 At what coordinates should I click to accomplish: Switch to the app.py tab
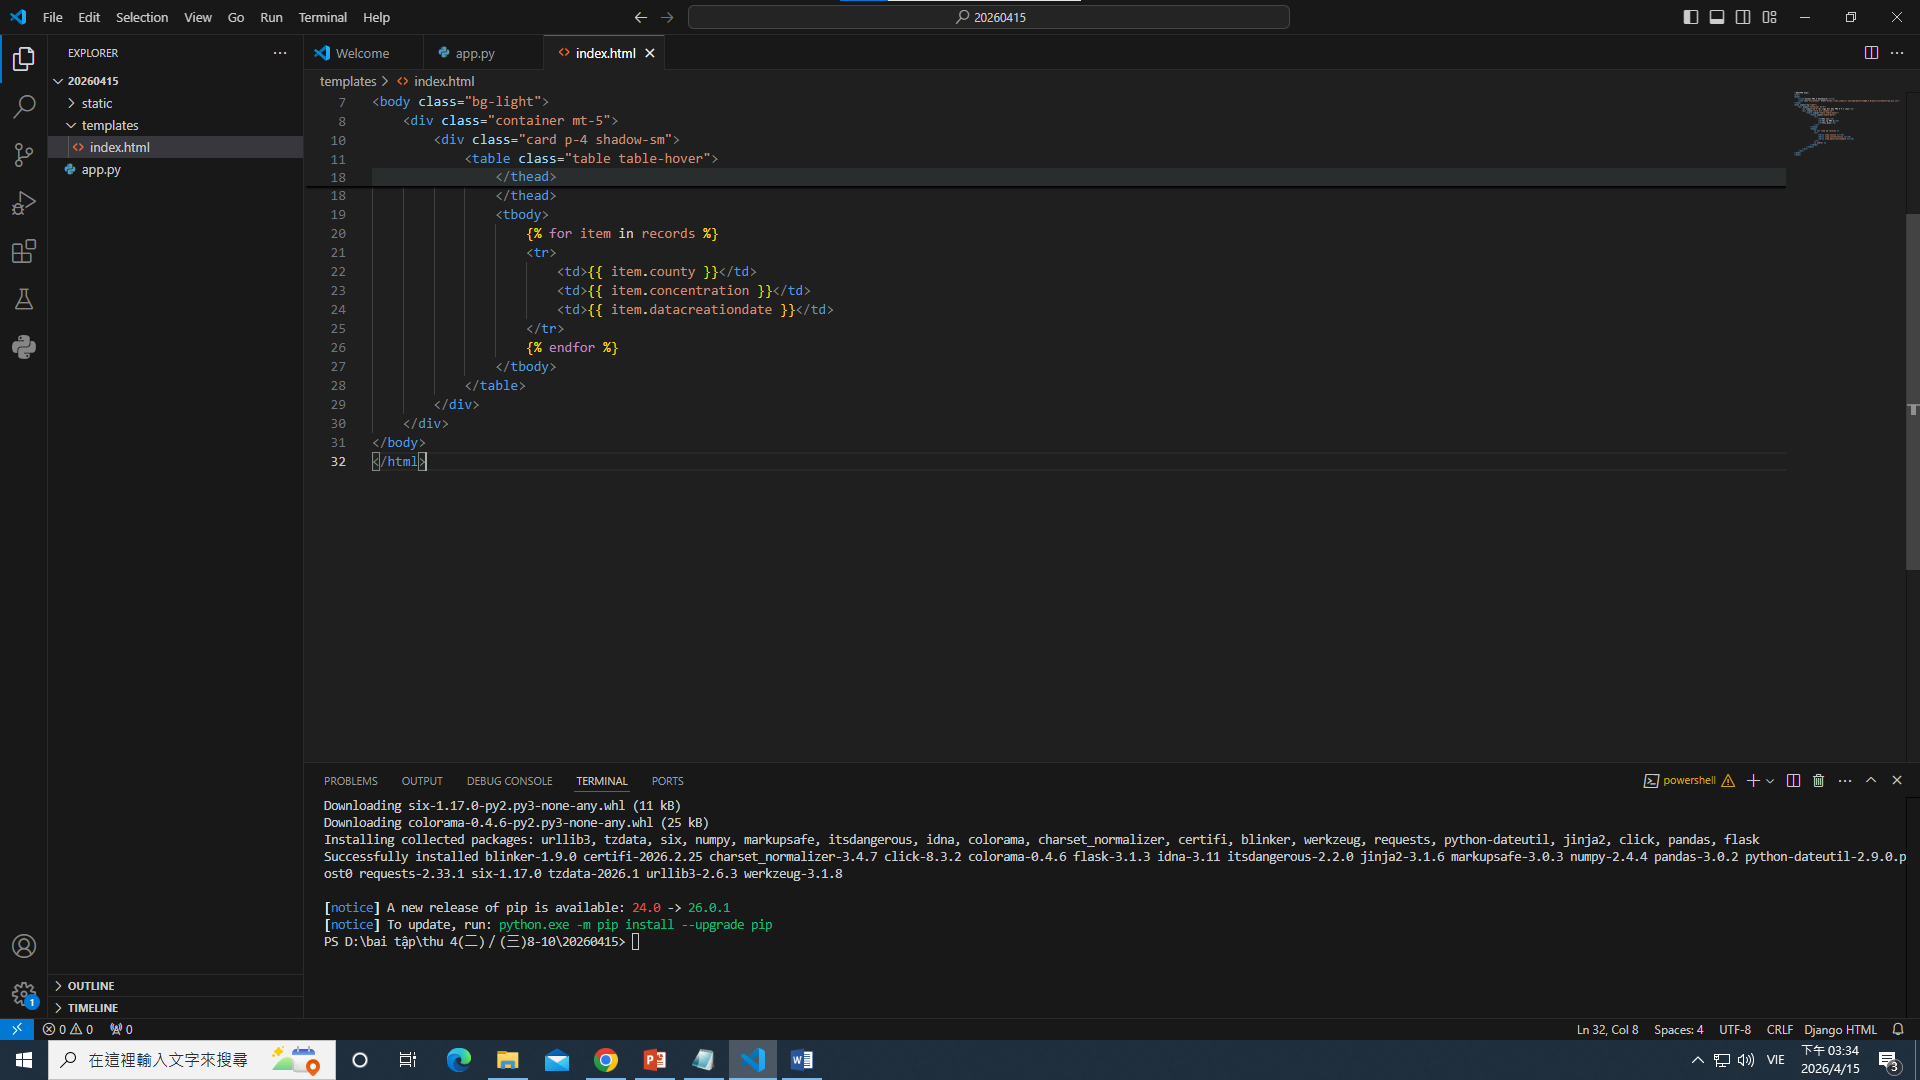click(x=474, y=53)
